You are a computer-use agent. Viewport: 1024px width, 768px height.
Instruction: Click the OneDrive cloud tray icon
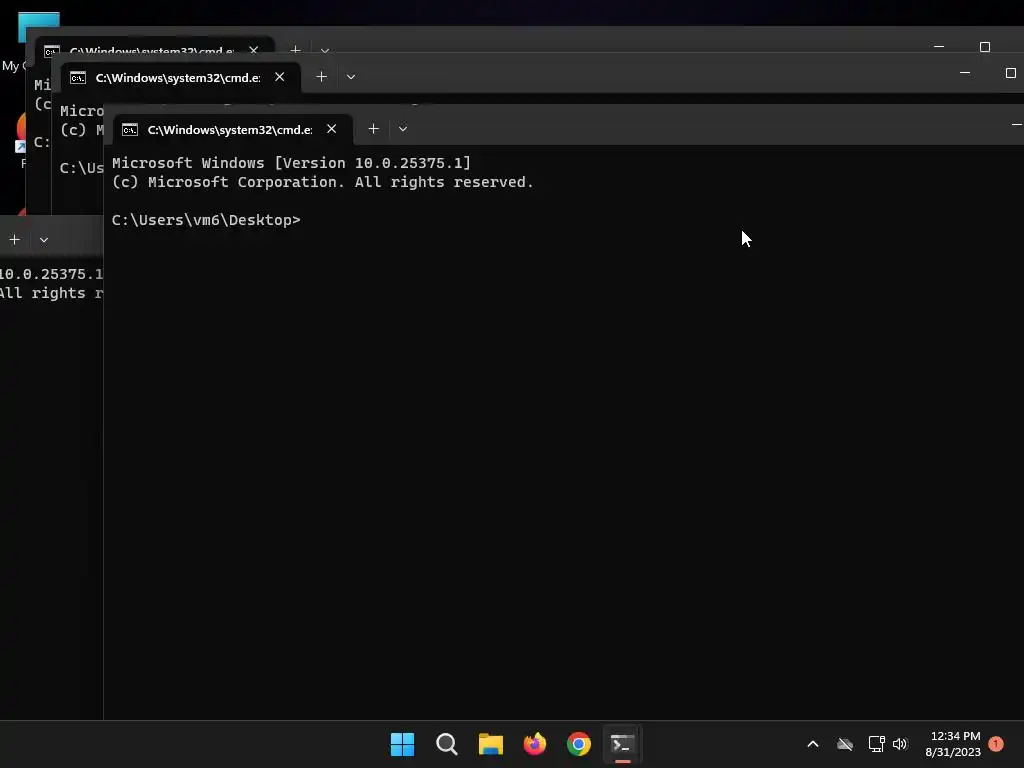[845, 744]
